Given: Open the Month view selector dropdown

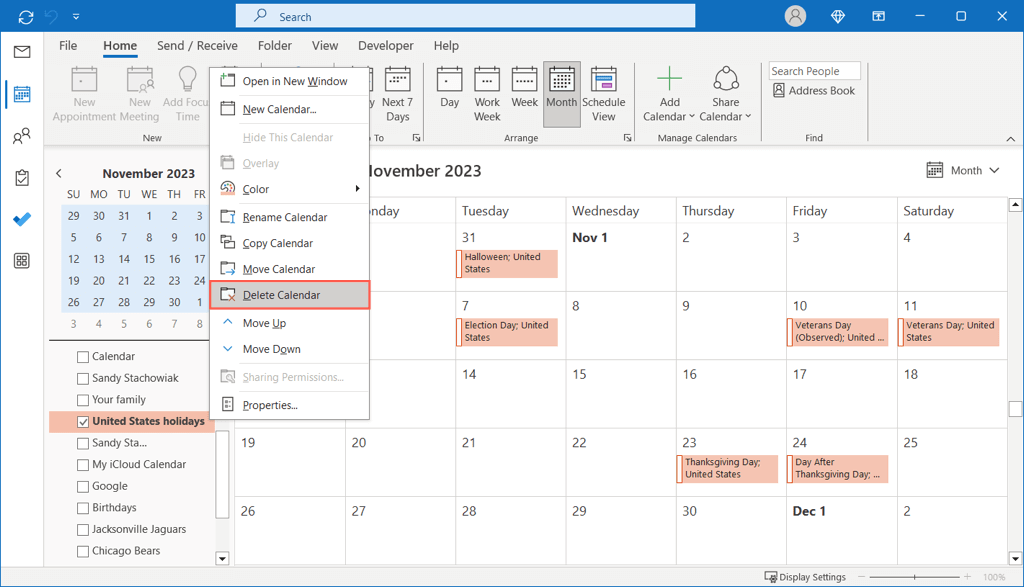Looking at the screenshot, I should click(963, 170).
